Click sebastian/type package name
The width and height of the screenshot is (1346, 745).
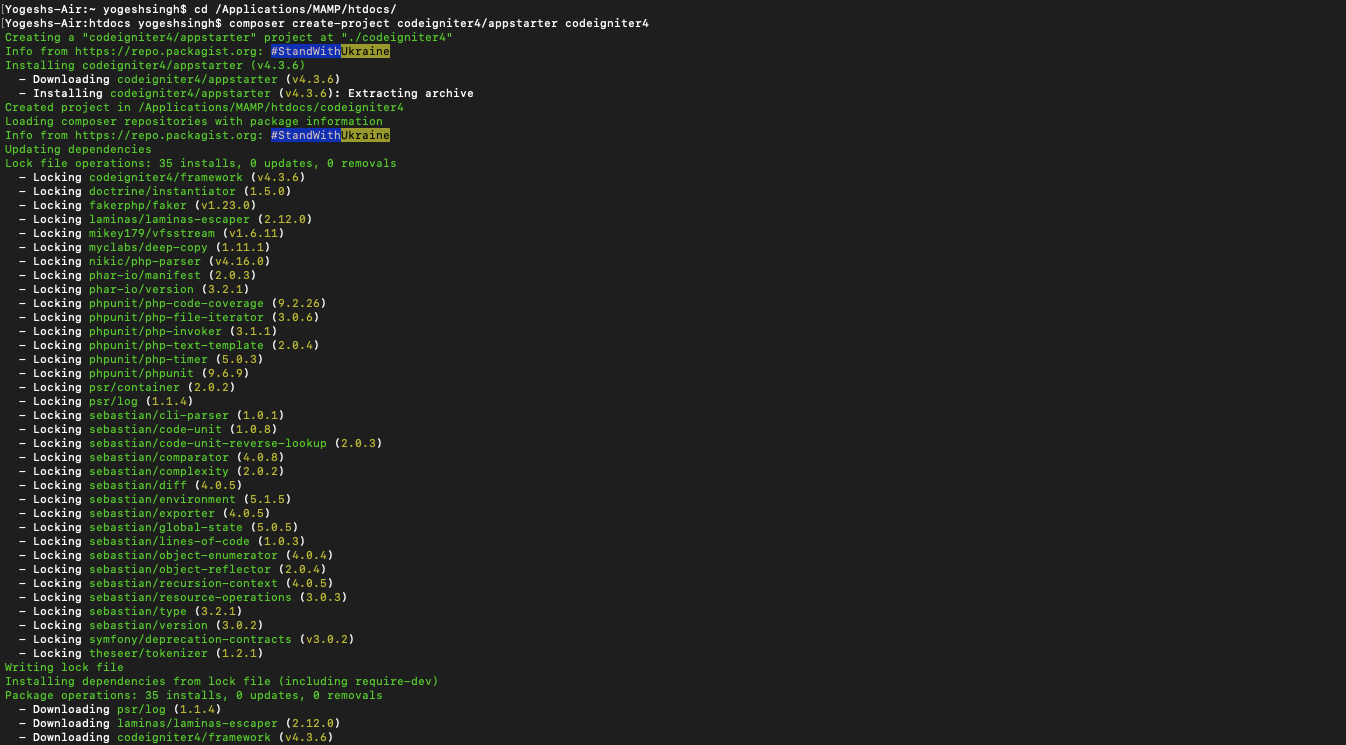[138, 611]
